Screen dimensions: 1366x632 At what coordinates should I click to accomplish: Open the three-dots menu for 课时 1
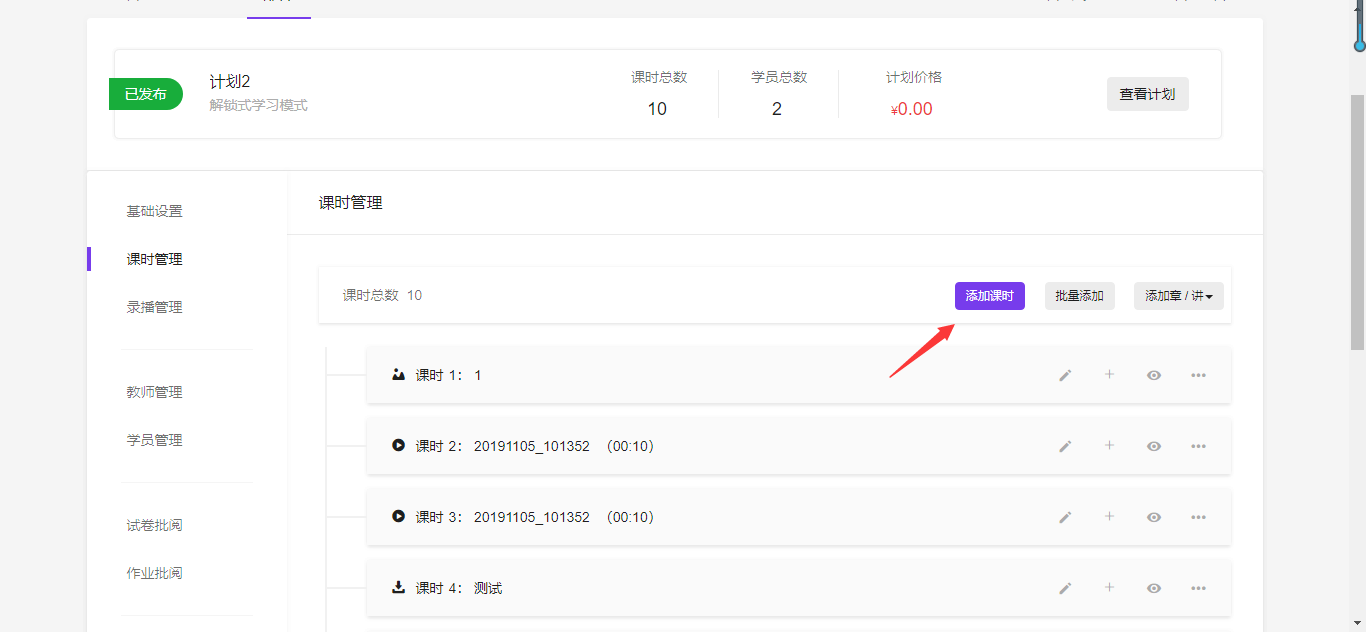[1198, 375]
